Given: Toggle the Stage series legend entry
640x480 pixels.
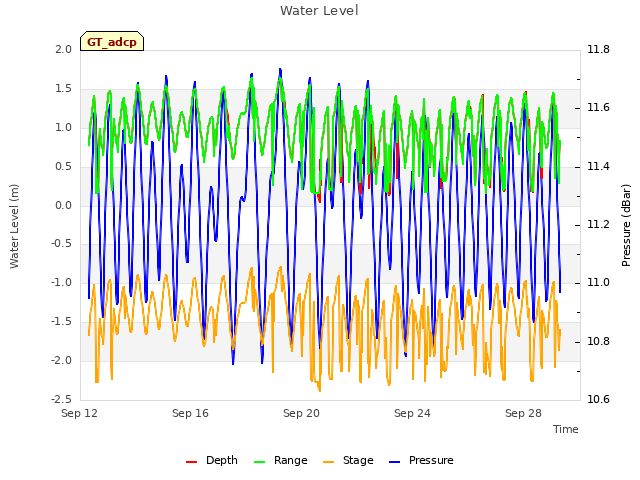Looking at the screenshot, I should point(348,460).
